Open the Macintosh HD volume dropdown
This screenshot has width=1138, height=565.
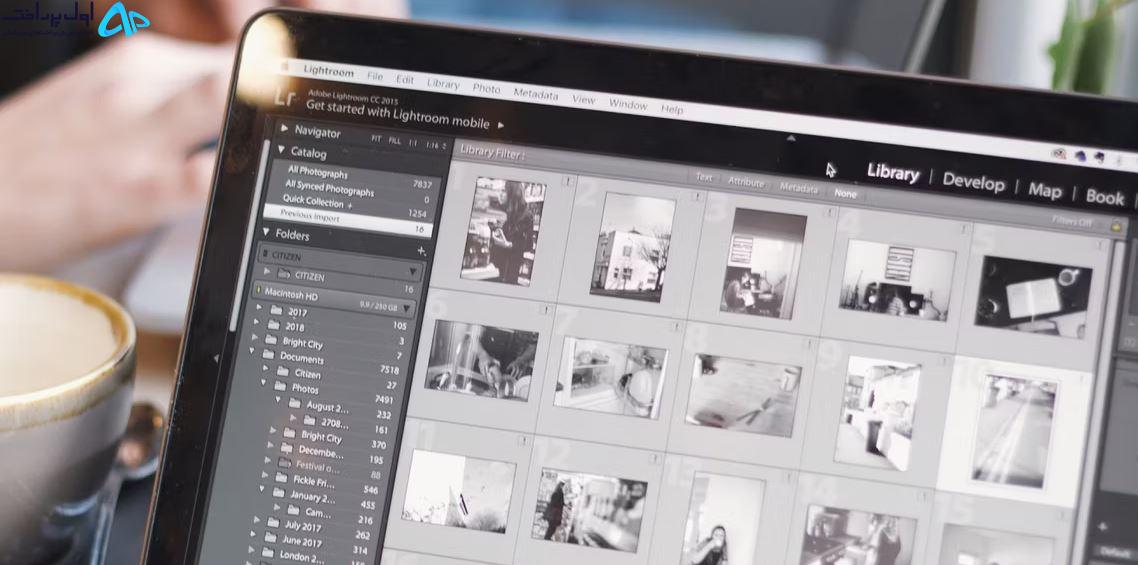coord(407,309)
